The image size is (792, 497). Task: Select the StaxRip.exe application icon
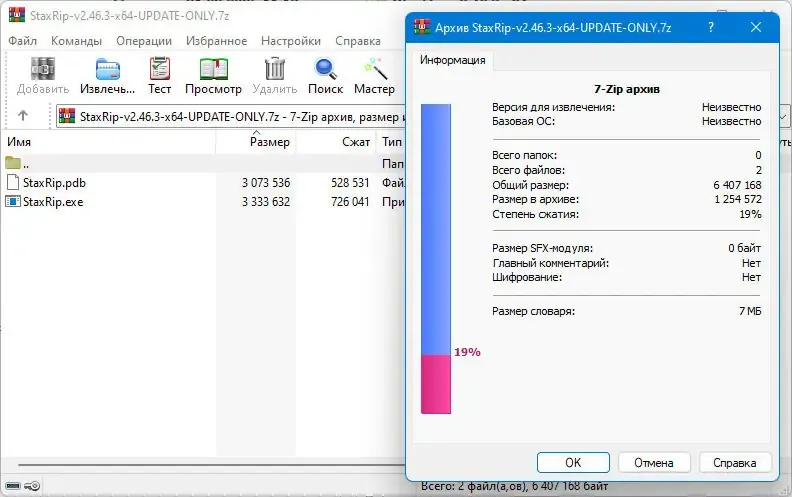point(13,202)
